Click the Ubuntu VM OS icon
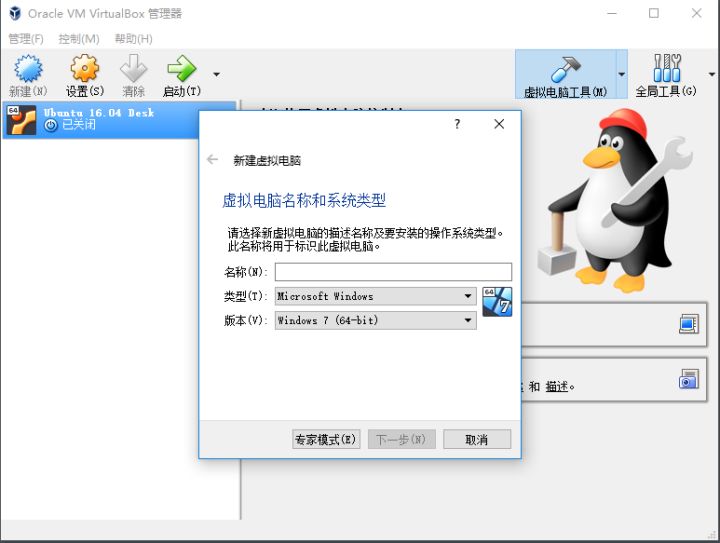The width and height of the screenshot is (720, 543). (22, 120)
